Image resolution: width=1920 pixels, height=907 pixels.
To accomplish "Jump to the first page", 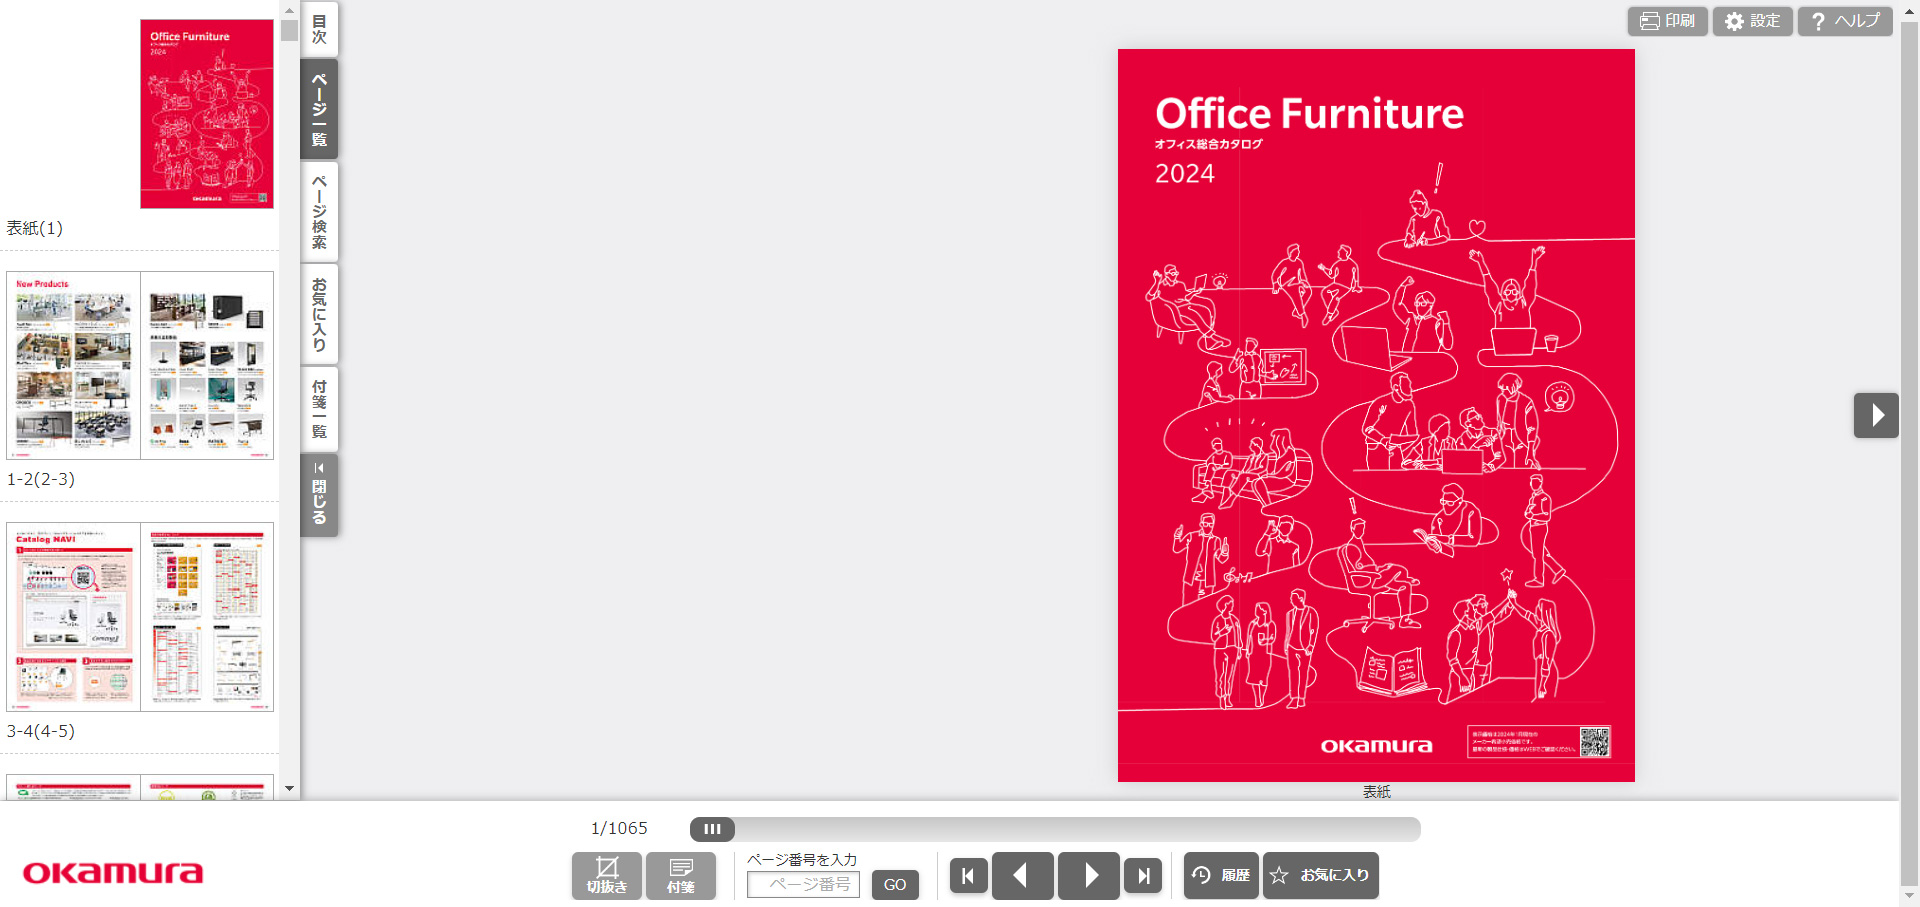I will pos(969,876).
